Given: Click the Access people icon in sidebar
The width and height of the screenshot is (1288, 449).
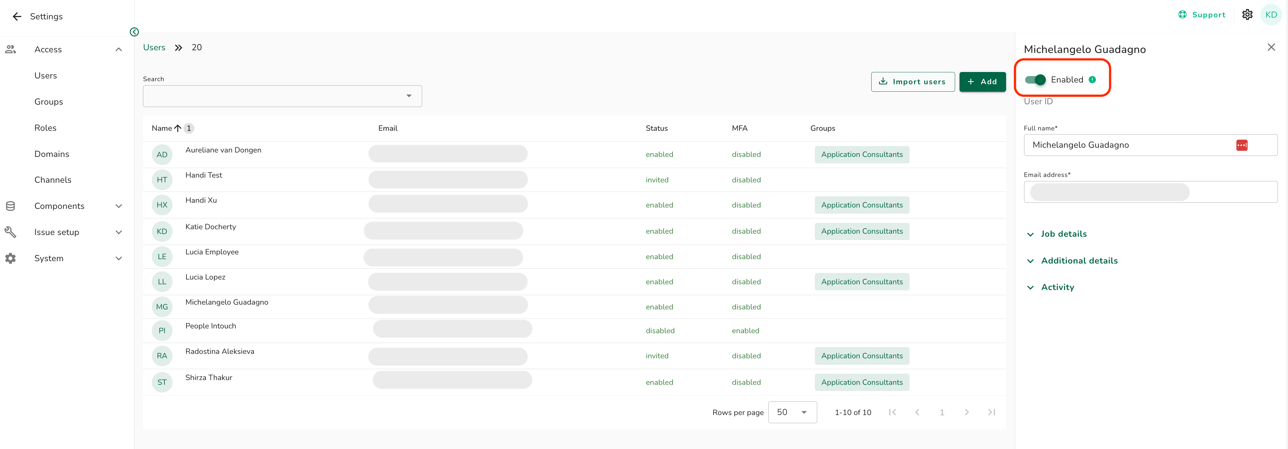Looking at the screenshot, I should [11, 49].
